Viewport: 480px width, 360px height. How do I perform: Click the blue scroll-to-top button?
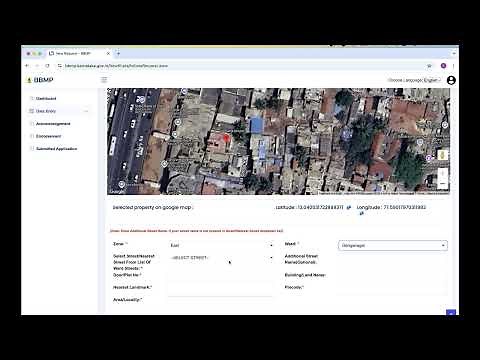click(451, 313)
